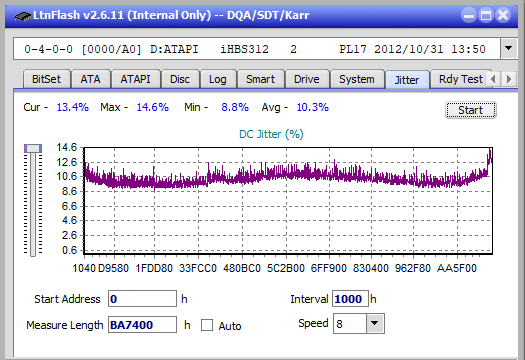Minimize the LtnFlash window
Viewport: 525px width, 360px height.
click(469, 15)
